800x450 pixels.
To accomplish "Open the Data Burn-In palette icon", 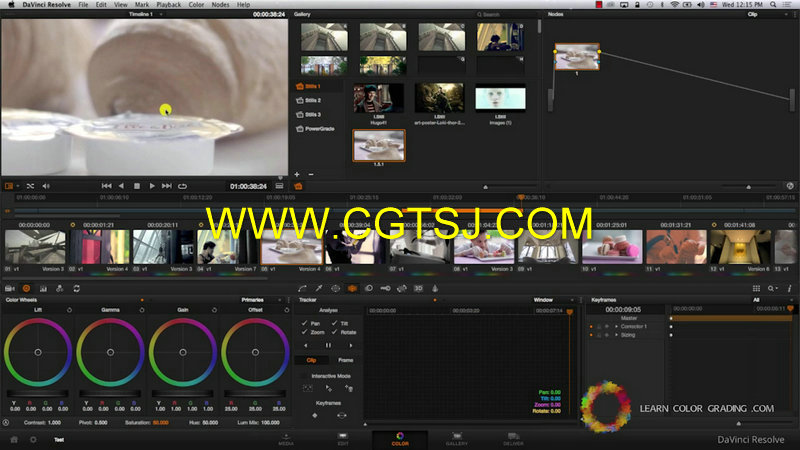I will (435, 288).
